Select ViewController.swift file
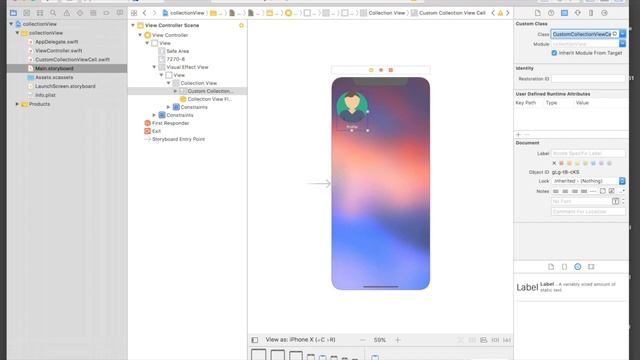The image size is (640, 360). pos(58,51)
